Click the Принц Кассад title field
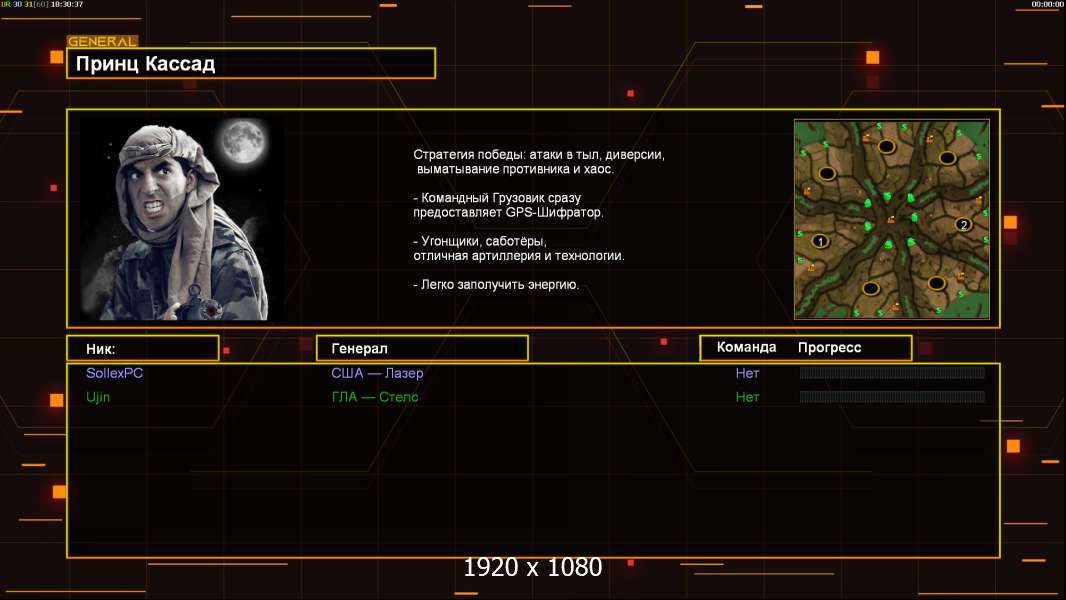 [x=251, y=64]
